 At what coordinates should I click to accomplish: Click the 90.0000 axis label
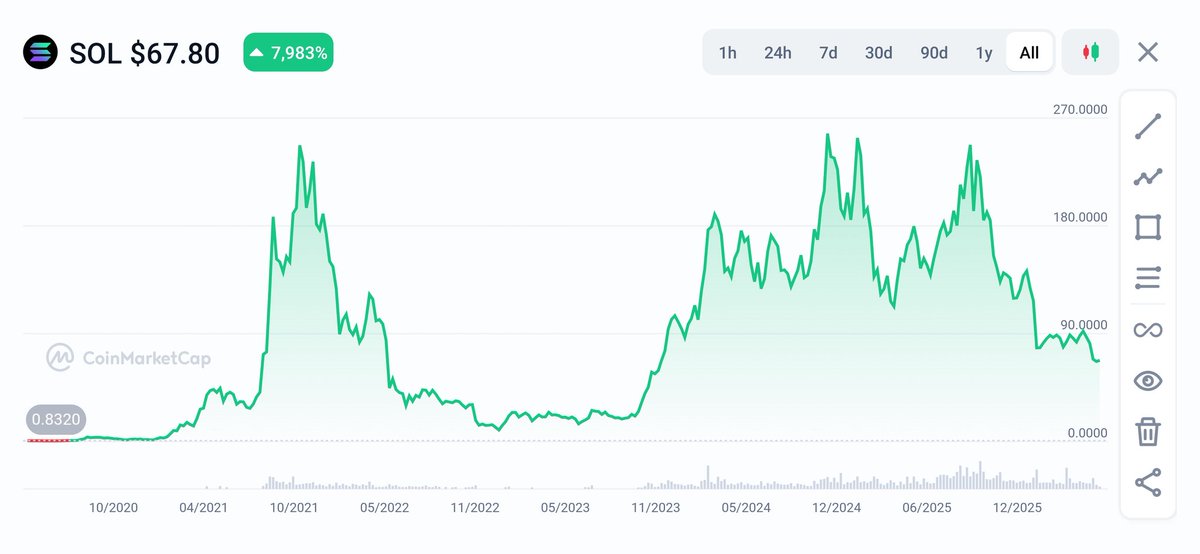point(1084,325)
